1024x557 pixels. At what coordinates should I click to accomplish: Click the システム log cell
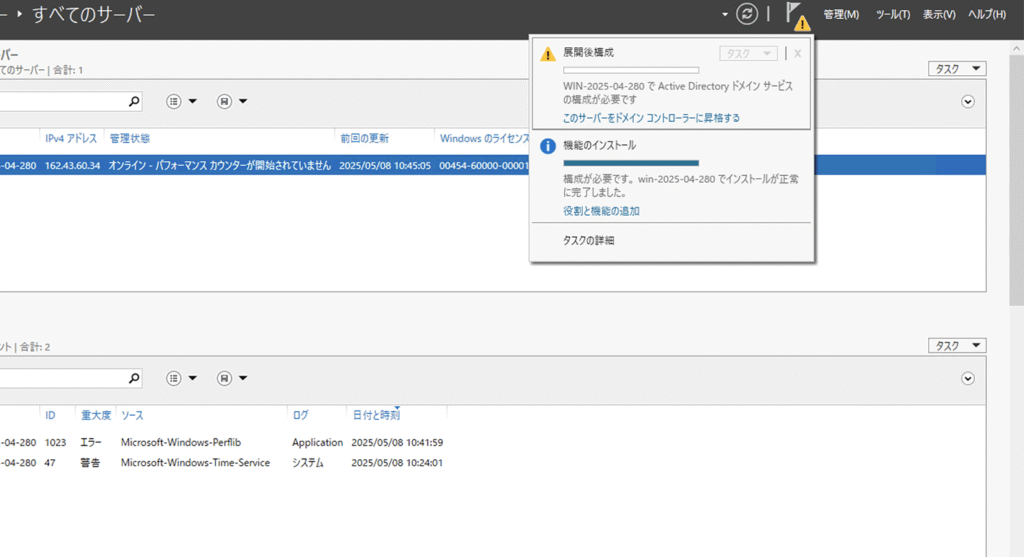tap(308, 463)
